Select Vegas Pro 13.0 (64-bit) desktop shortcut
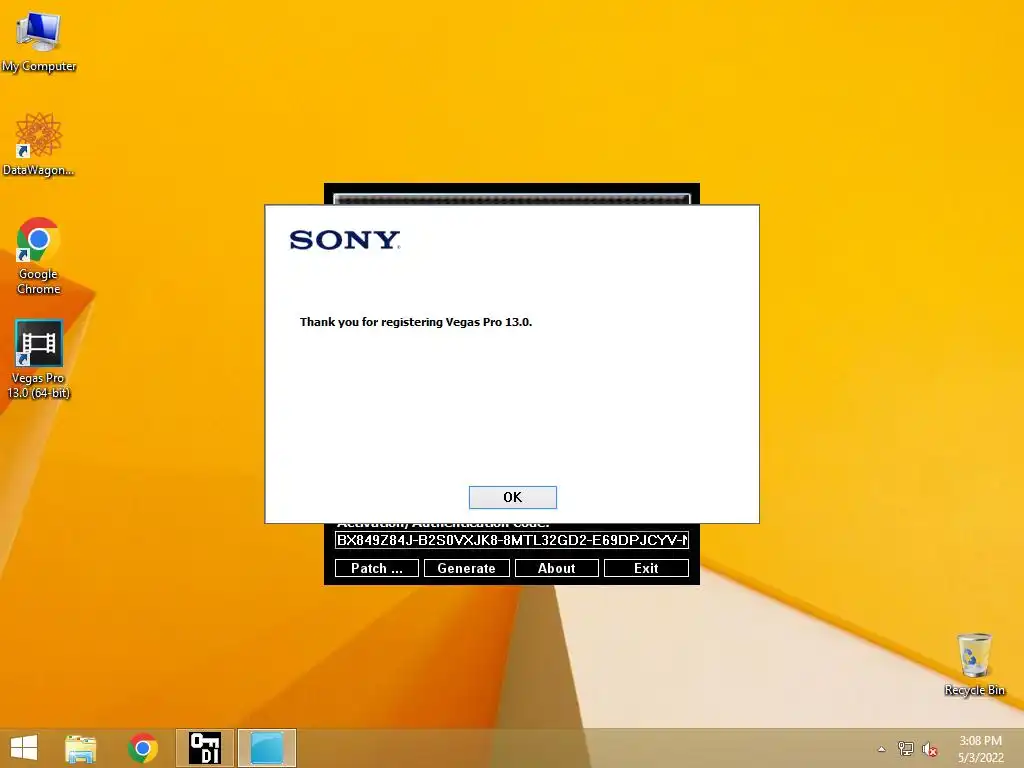The height and width of the screenshot is (768, 1024). [39, 359]
